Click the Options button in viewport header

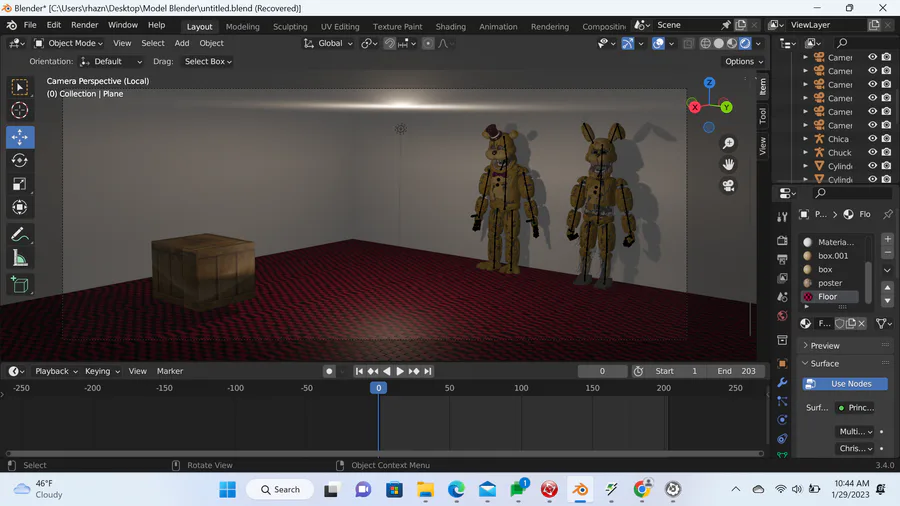(x=744, y=61)
